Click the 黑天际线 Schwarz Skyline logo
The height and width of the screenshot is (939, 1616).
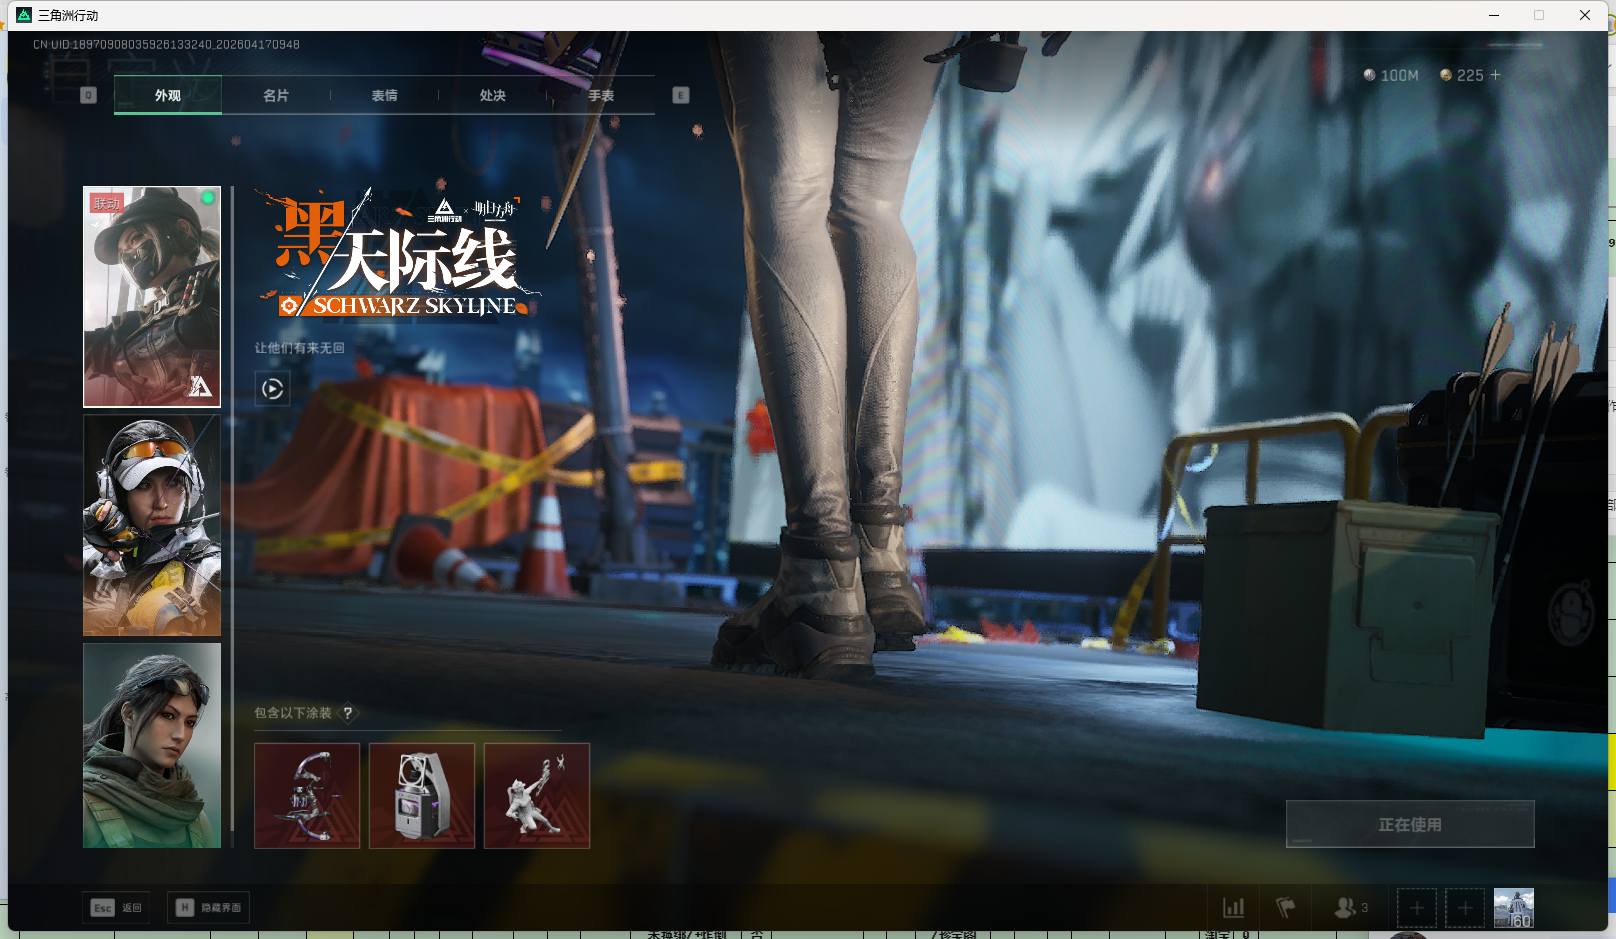click(399, 255)
